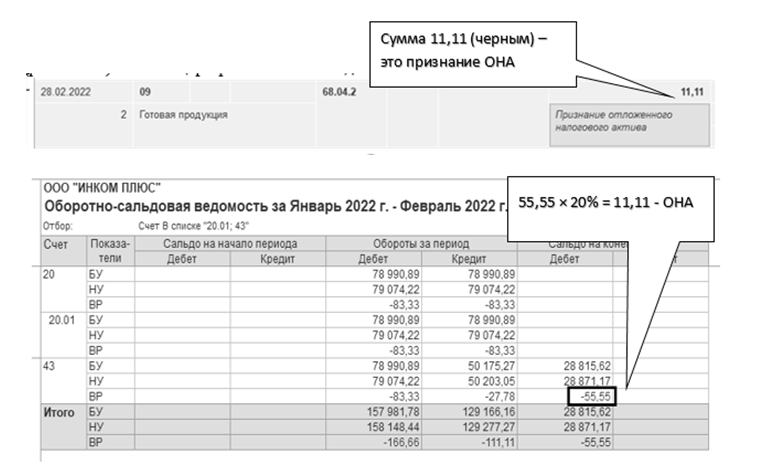Click the boxed -55,55 cell for account 43
This screenshot has width=757, height=471.
(592, 396)
